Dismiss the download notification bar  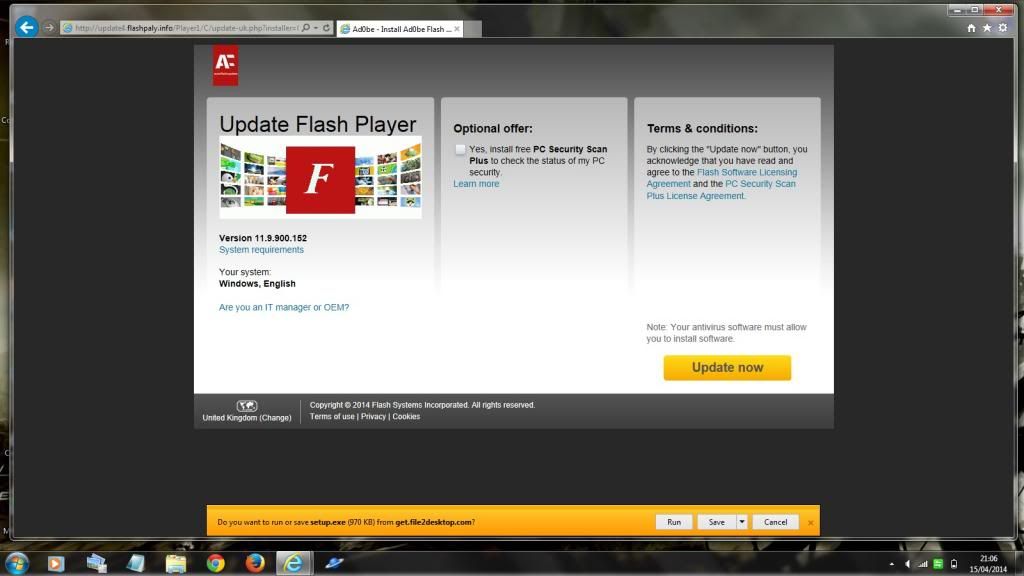810,523
